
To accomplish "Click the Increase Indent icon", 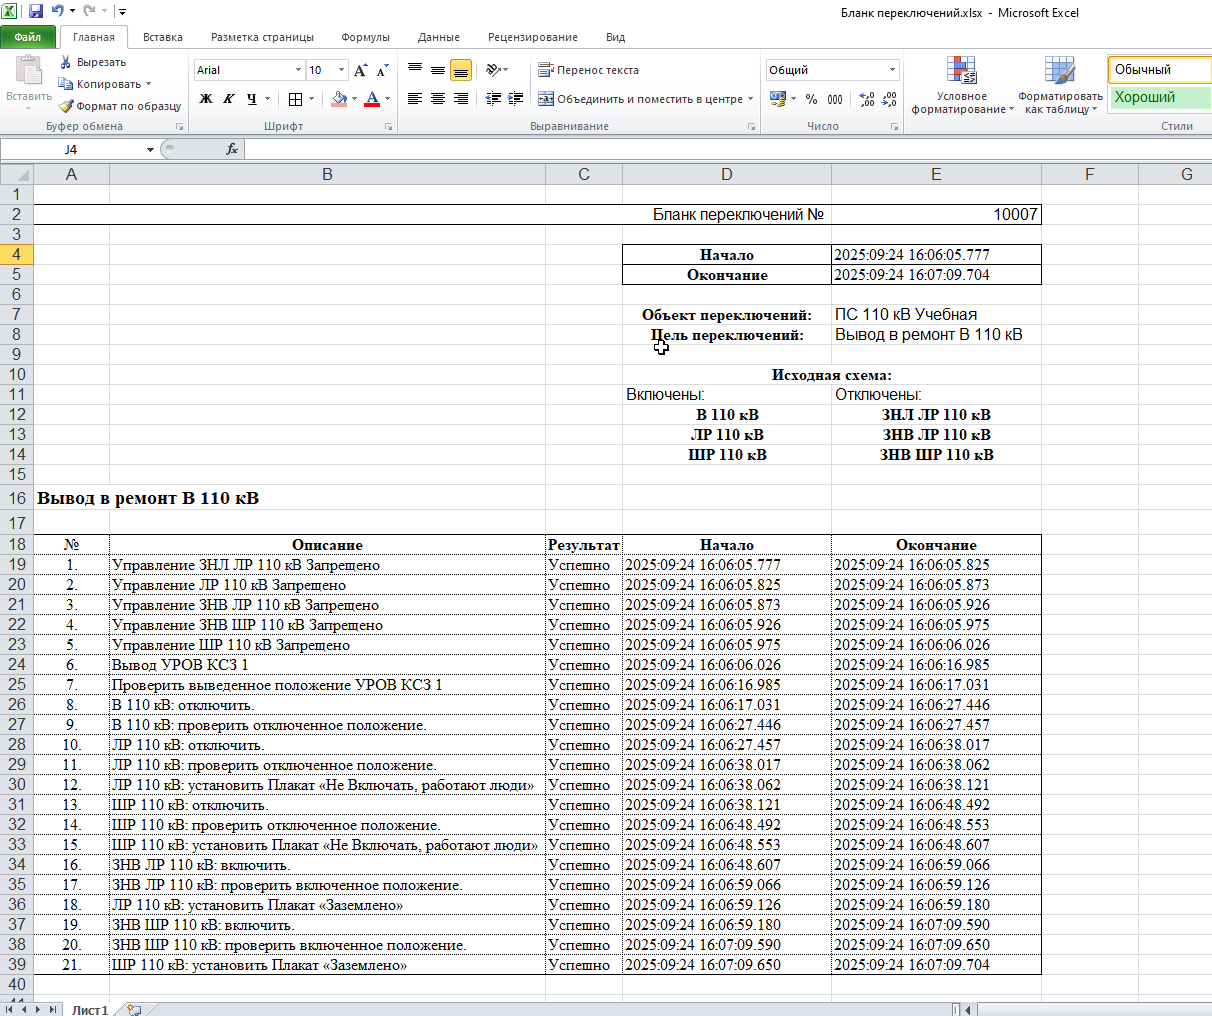I will 515,99.
